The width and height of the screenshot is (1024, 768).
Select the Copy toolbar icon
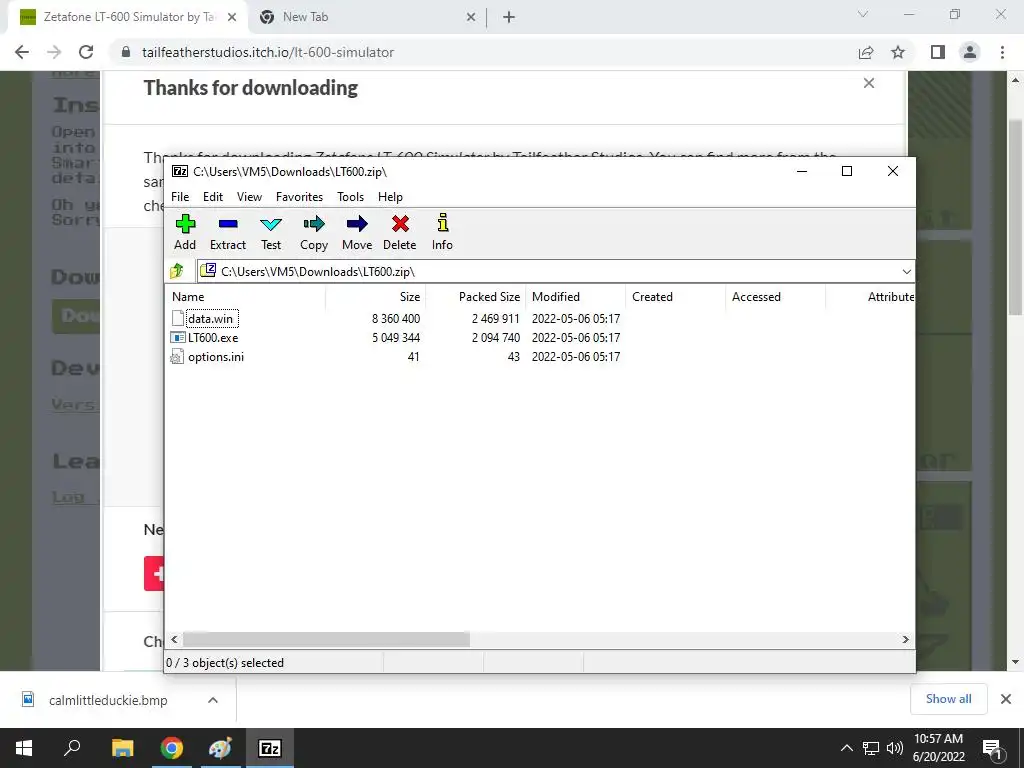313,224
